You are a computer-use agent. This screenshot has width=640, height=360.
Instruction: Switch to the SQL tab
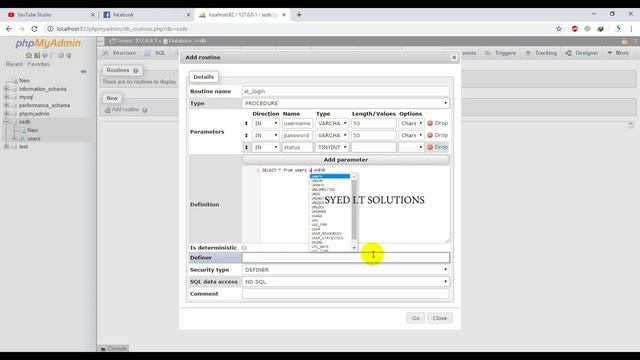156,53
